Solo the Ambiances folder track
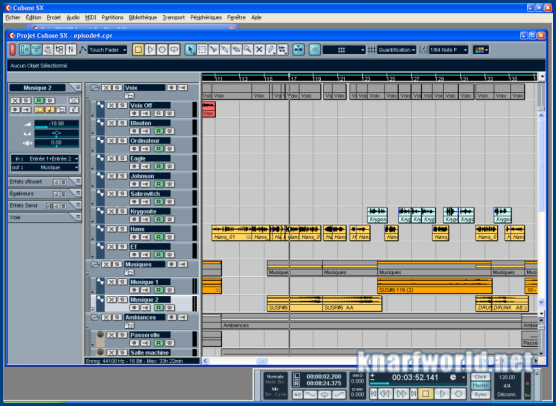The height and width of the screenshot is (406, 556). point(117,317)
